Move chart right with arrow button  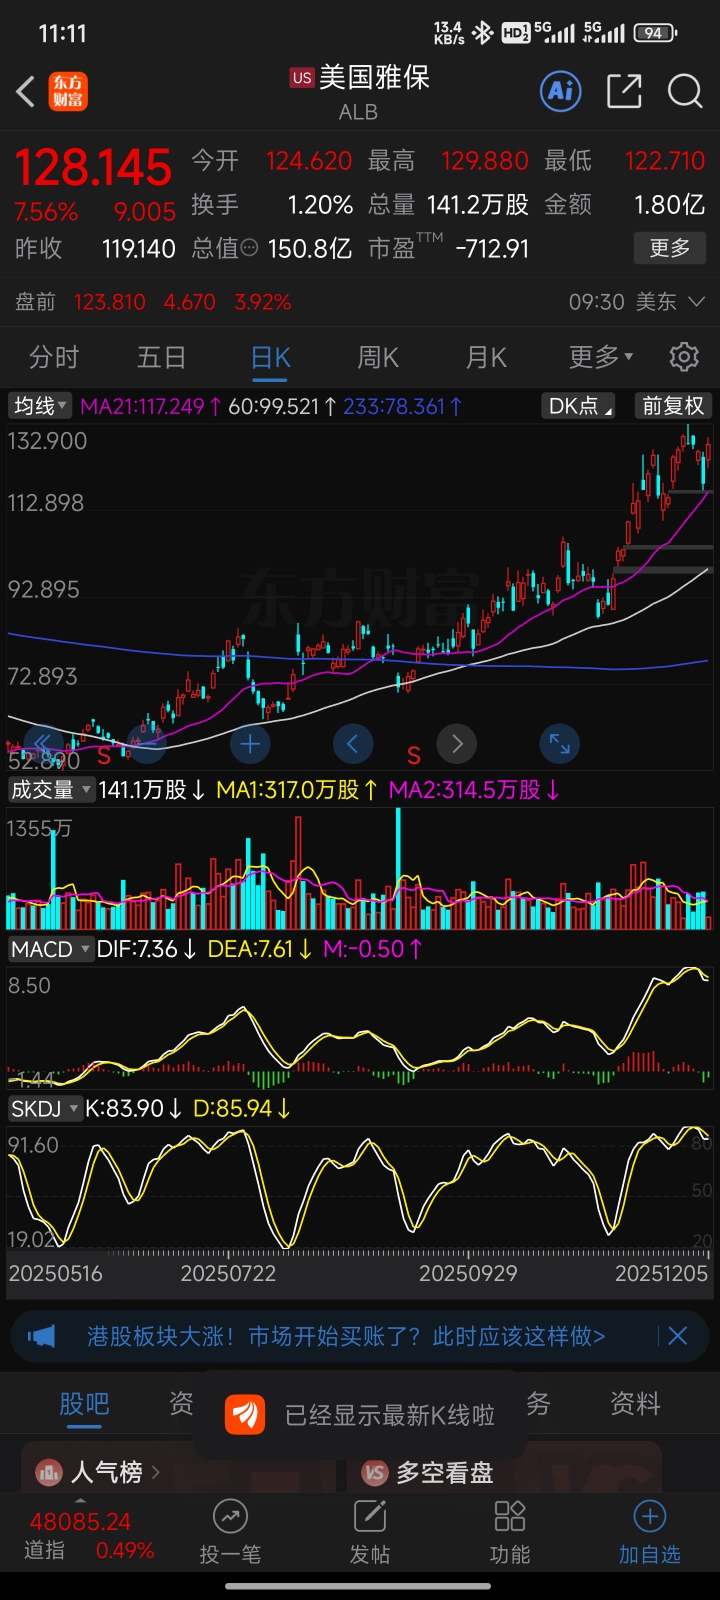(457, 743)
